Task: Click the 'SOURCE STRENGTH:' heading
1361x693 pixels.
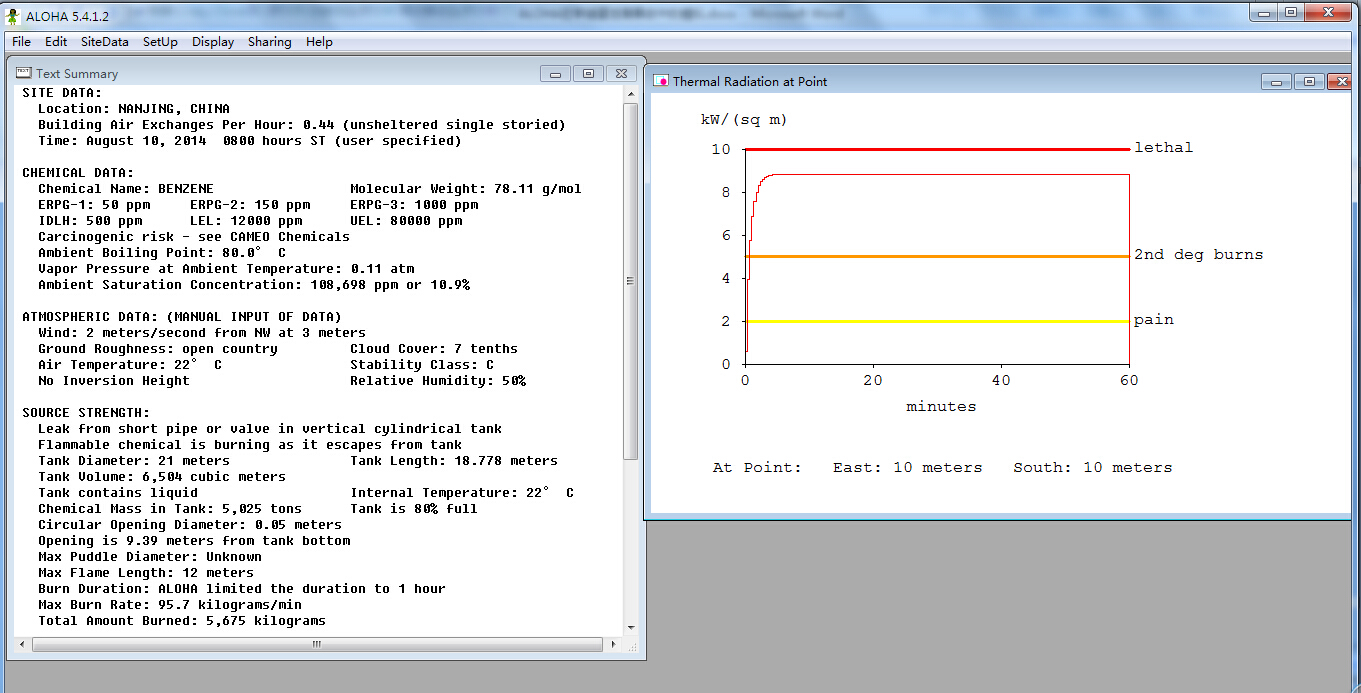Action: 86,413
